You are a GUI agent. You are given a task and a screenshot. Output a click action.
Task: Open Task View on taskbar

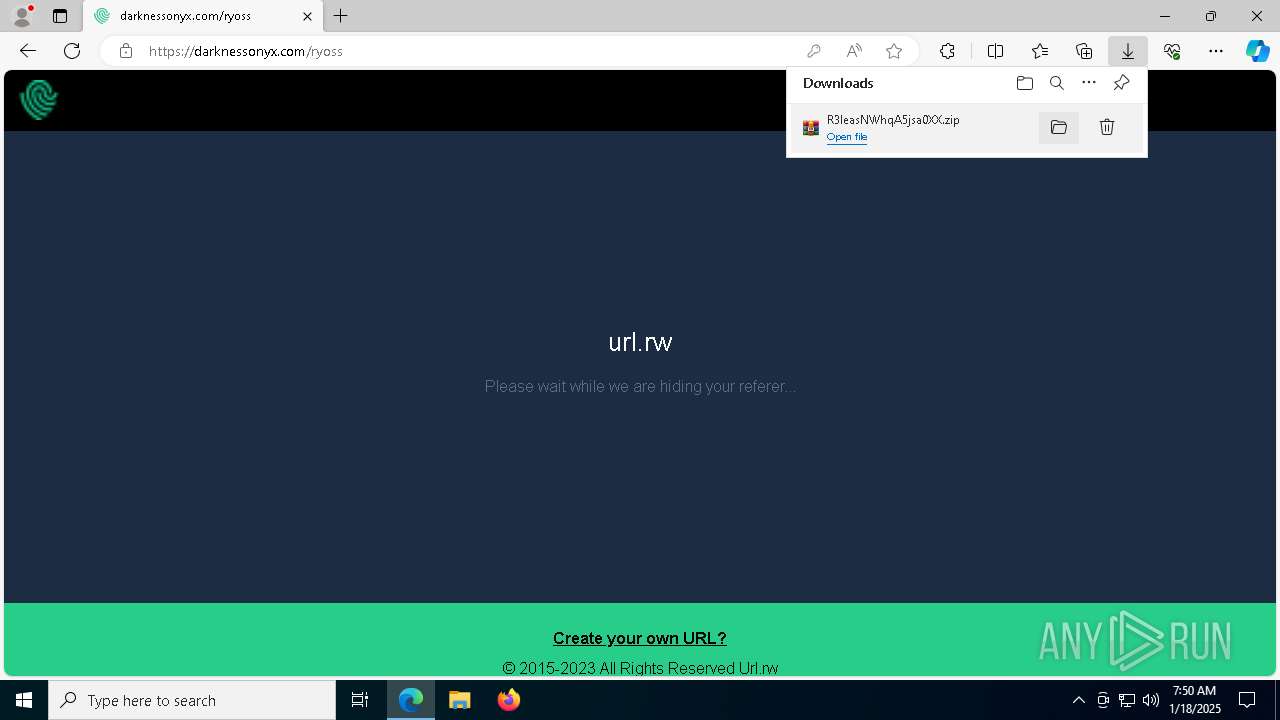pyautogui.click(x=360, y=700)
